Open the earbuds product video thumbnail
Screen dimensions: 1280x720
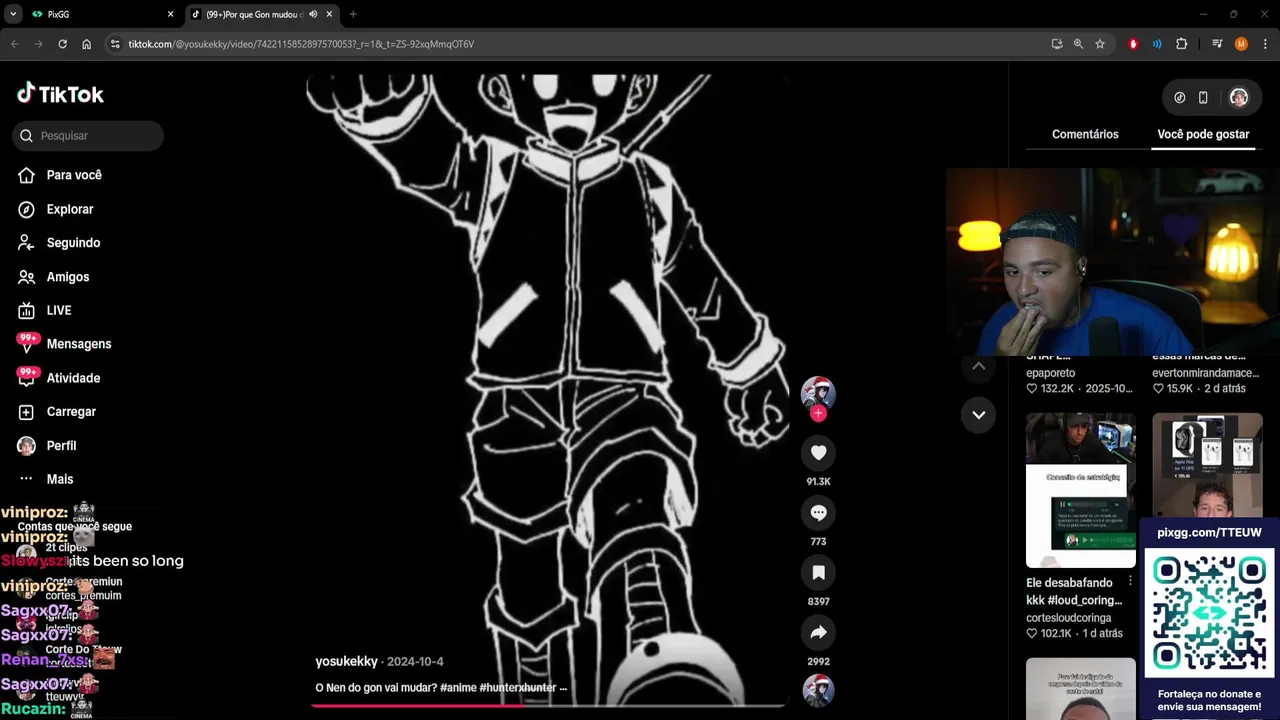(1207, 466)
